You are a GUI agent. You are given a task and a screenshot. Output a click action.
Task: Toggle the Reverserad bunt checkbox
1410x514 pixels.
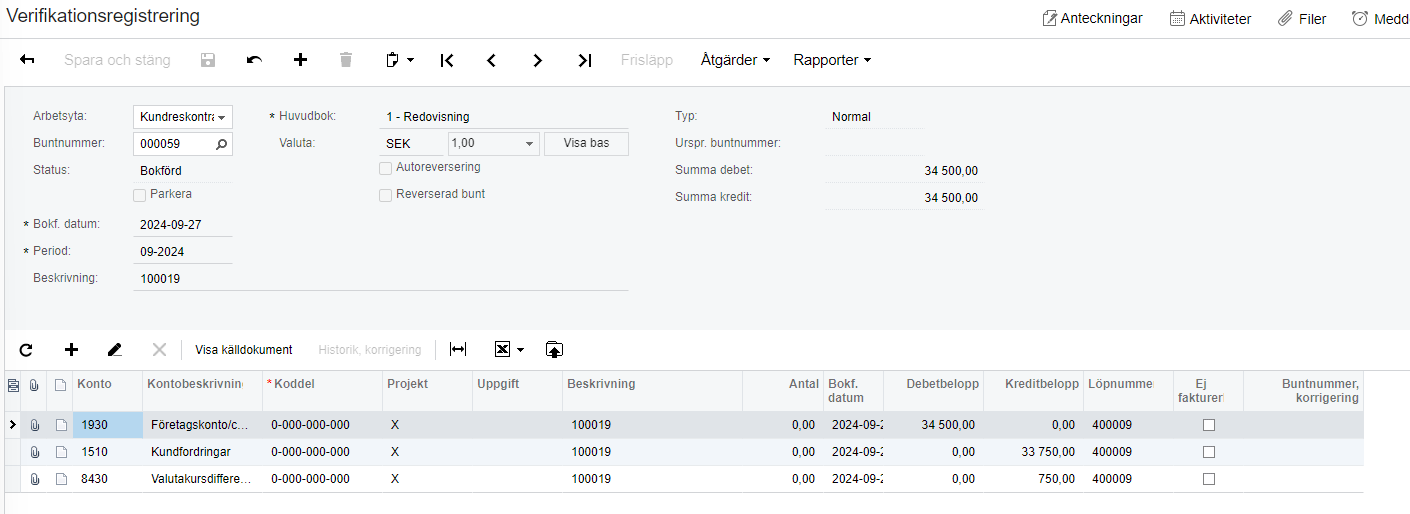[385, 195]
